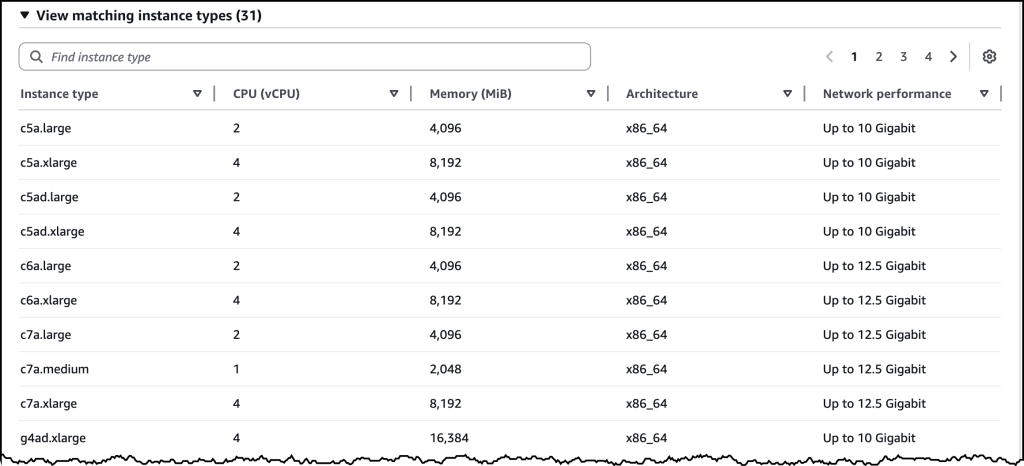Screen dimensions: 1024x466
Task: Sort by Memory (MiB) column arrow
Action: coord(591,94)
